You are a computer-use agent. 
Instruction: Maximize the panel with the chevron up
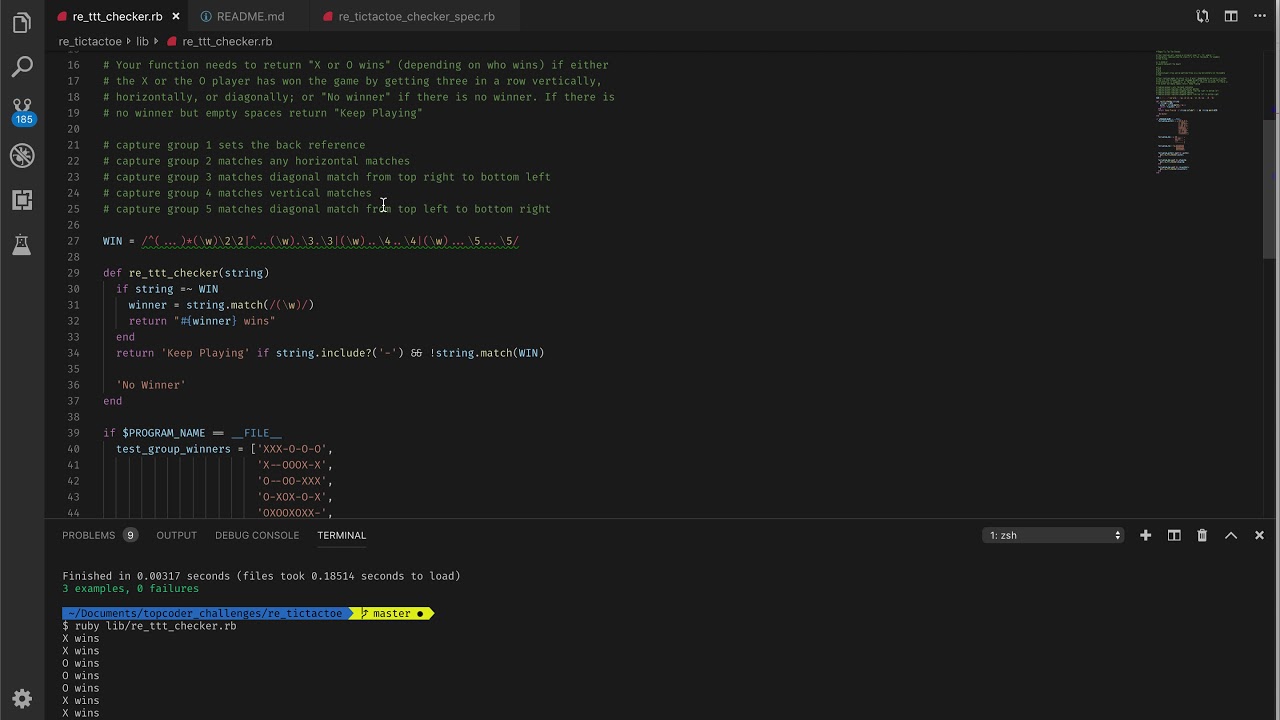pos(1231,535)
